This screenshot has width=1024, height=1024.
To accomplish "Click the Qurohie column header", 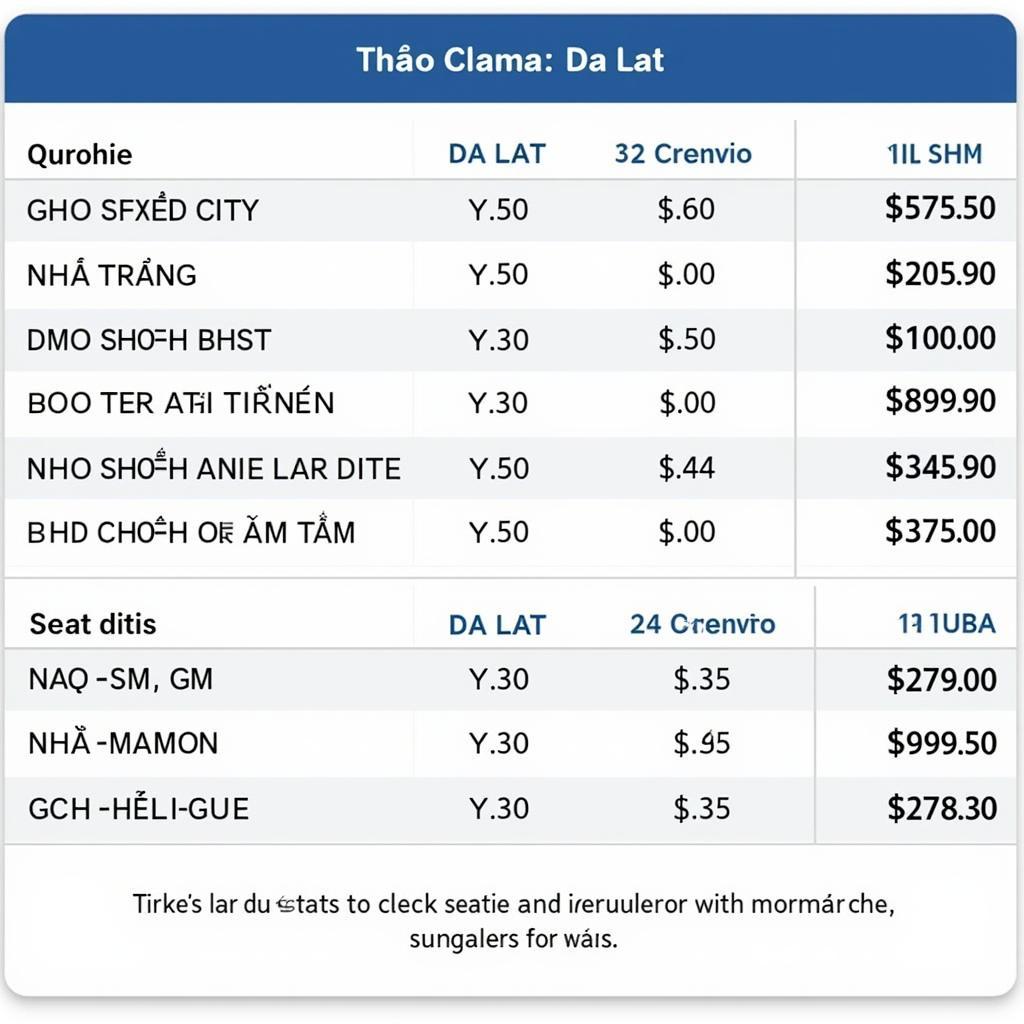I will click(80, 155).
